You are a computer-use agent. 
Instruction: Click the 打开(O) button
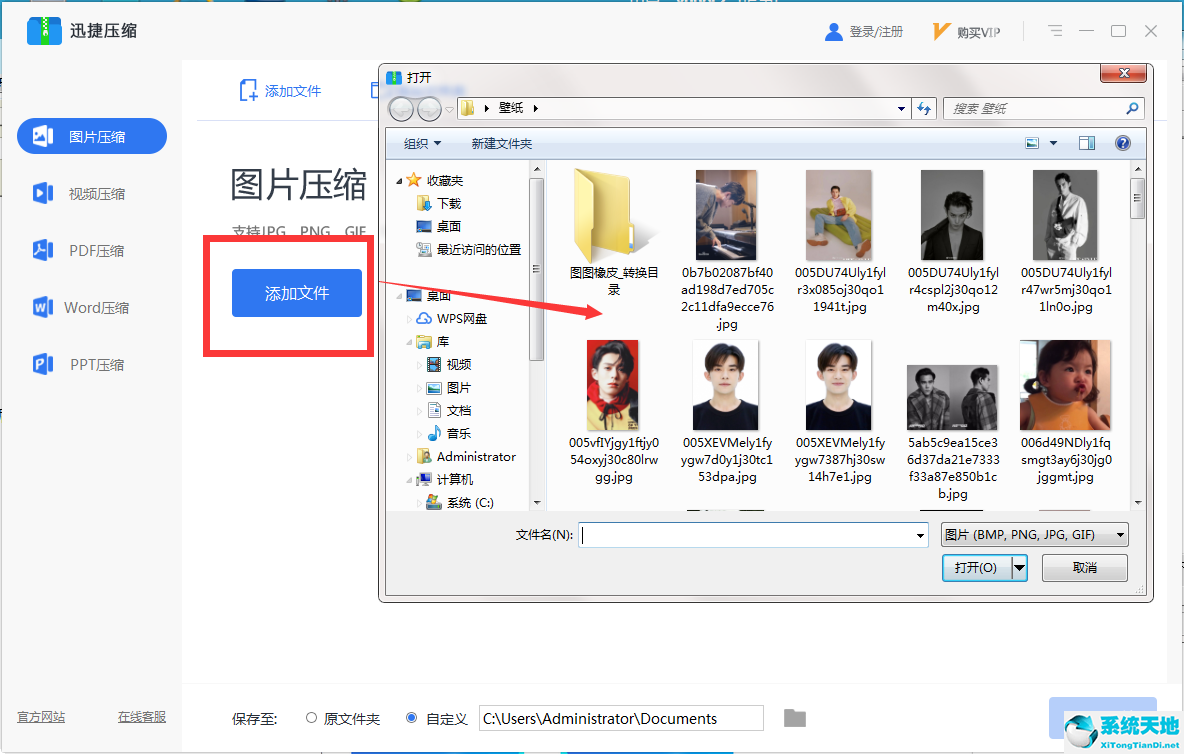coord(976,568)
